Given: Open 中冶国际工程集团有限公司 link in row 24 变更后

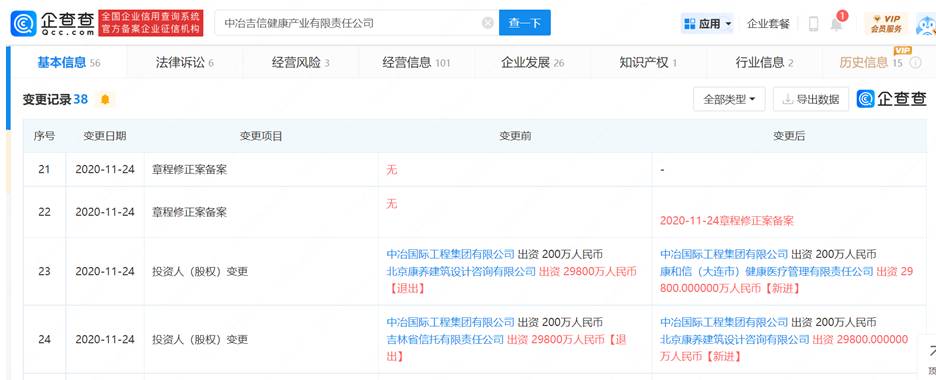Looking at the screenshot, I should click(724, 322).
